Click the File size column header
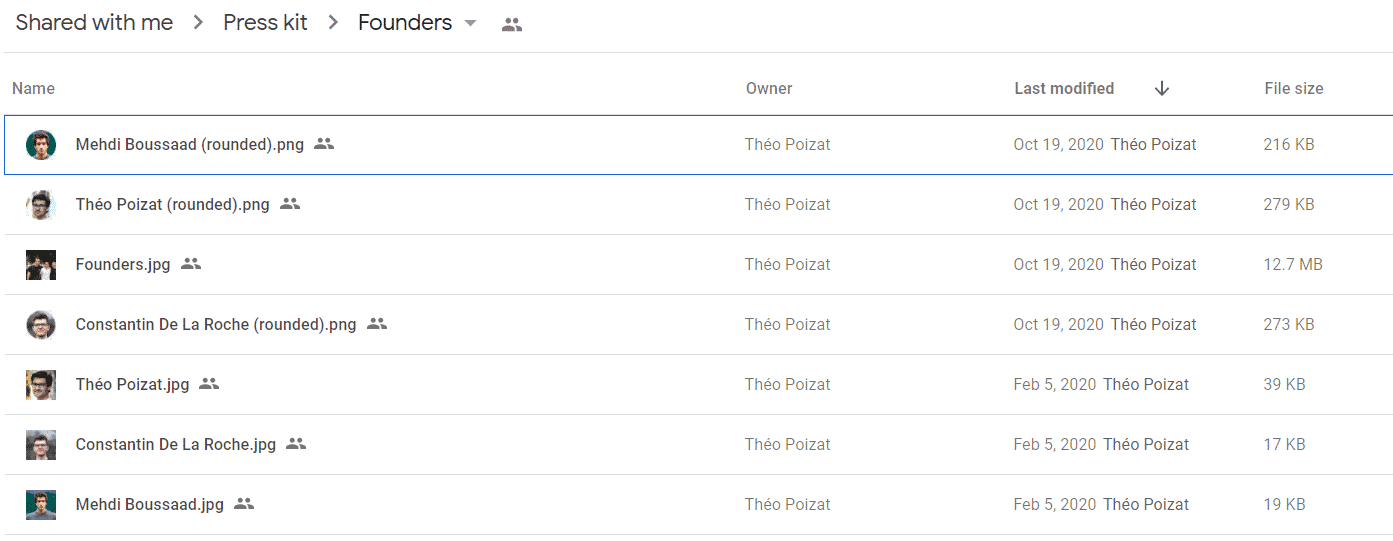This screenshot has width=1393, height=541. point(1293,88)
